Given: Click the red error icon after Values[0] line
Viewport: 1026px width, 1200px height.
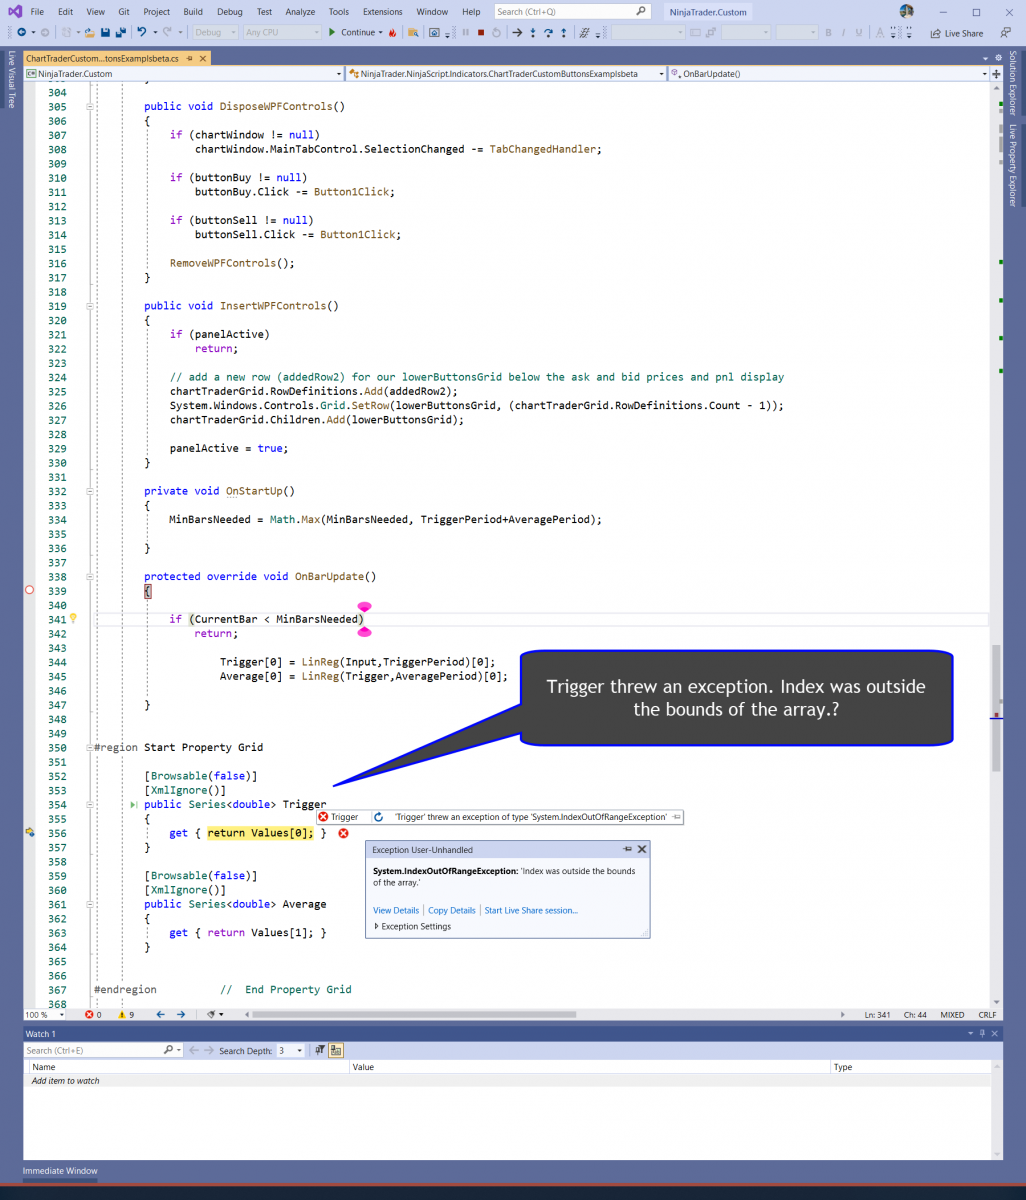Looking at the screenshot, I should tap(343, 833).
